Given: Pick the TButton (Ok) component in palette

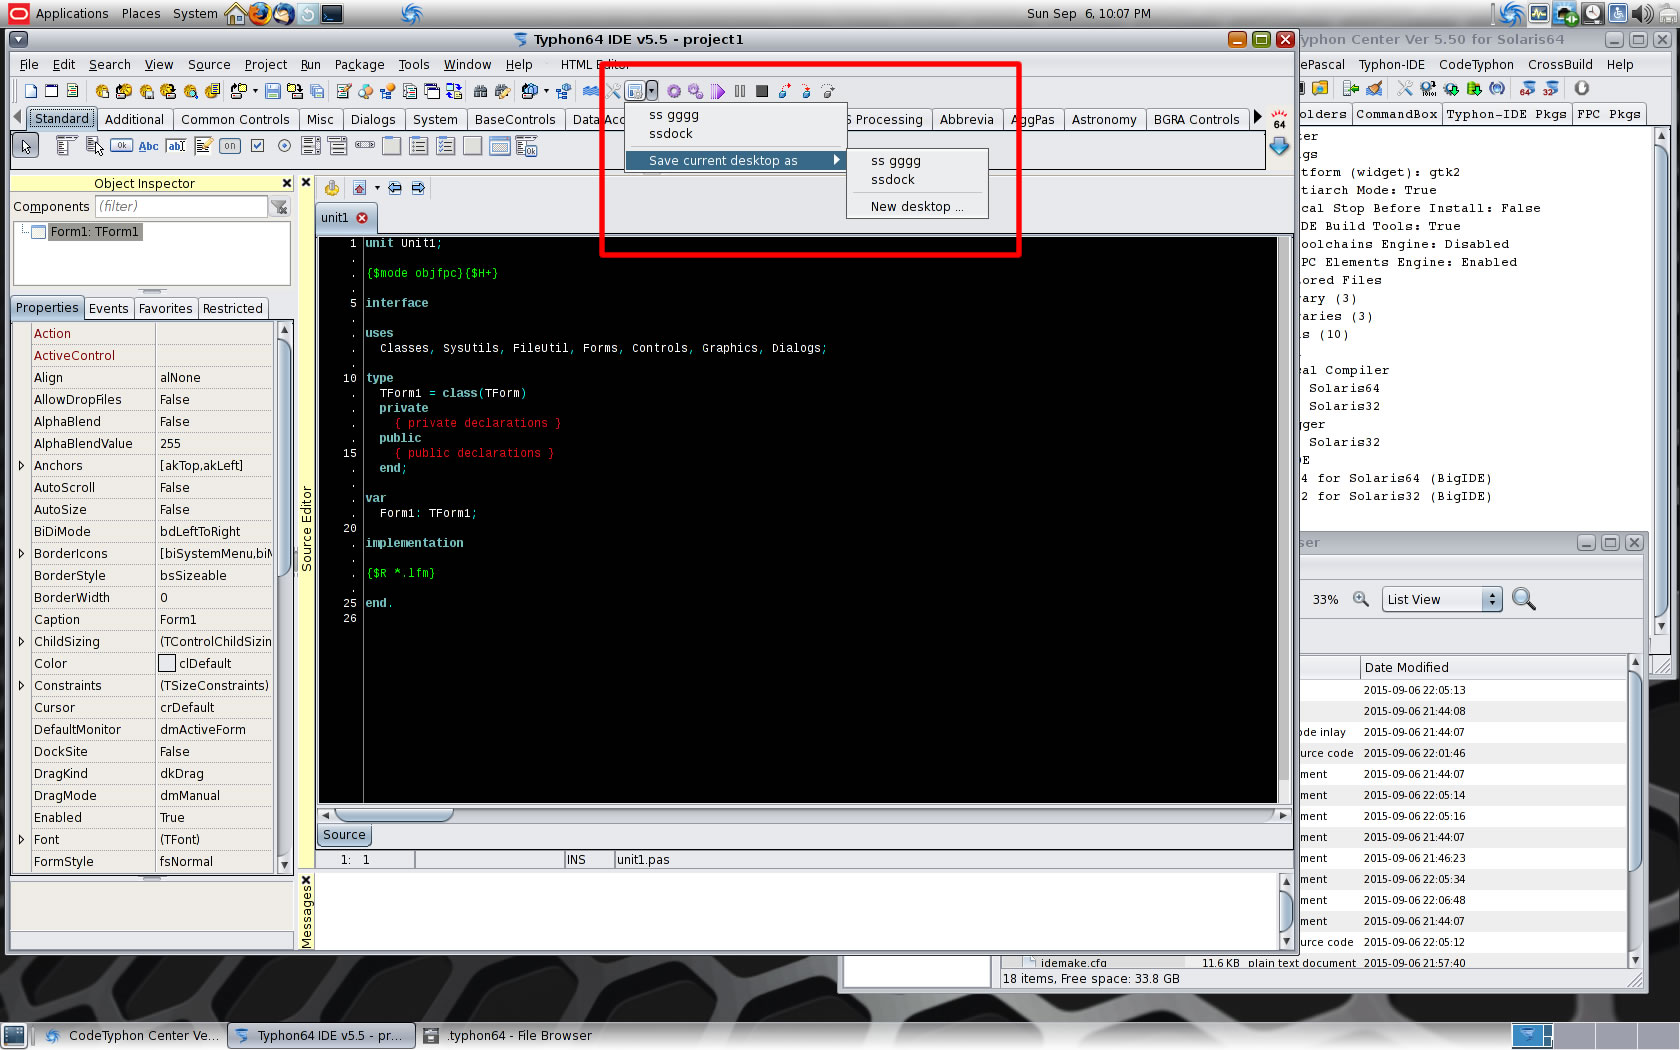Looking at the screenshot, I should click(121, 146).
